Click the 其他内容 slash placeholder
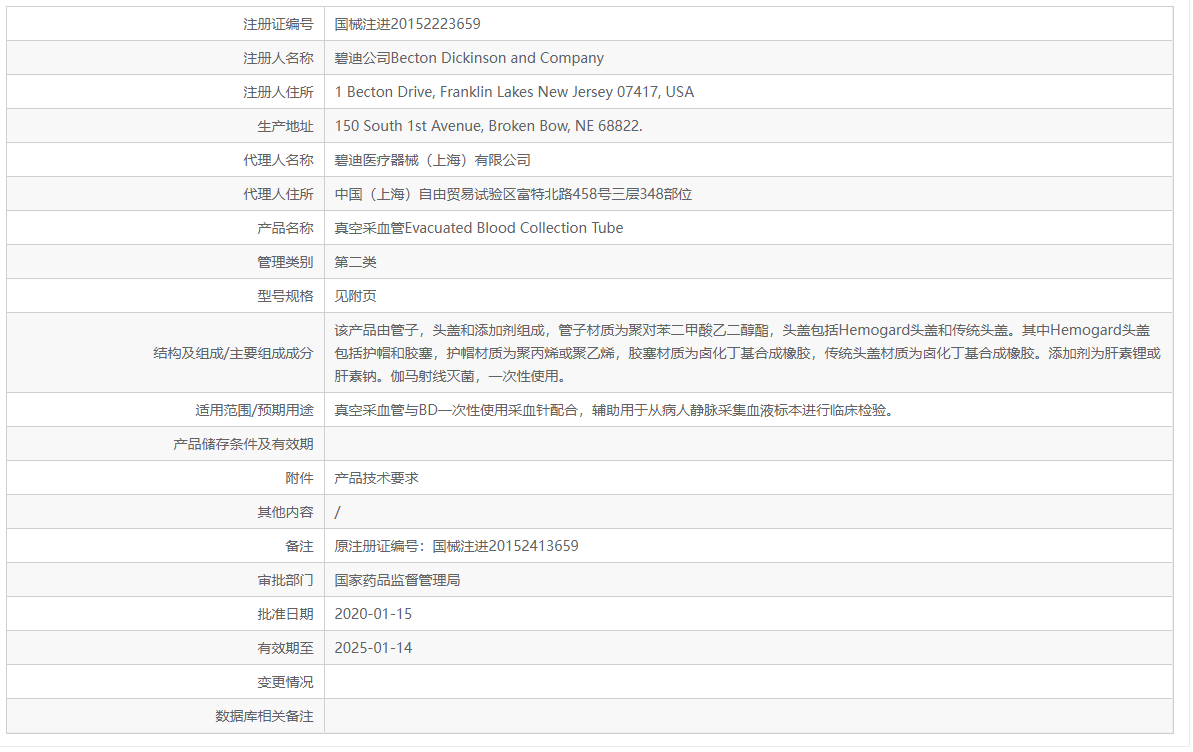 click(x=337, y=511)
